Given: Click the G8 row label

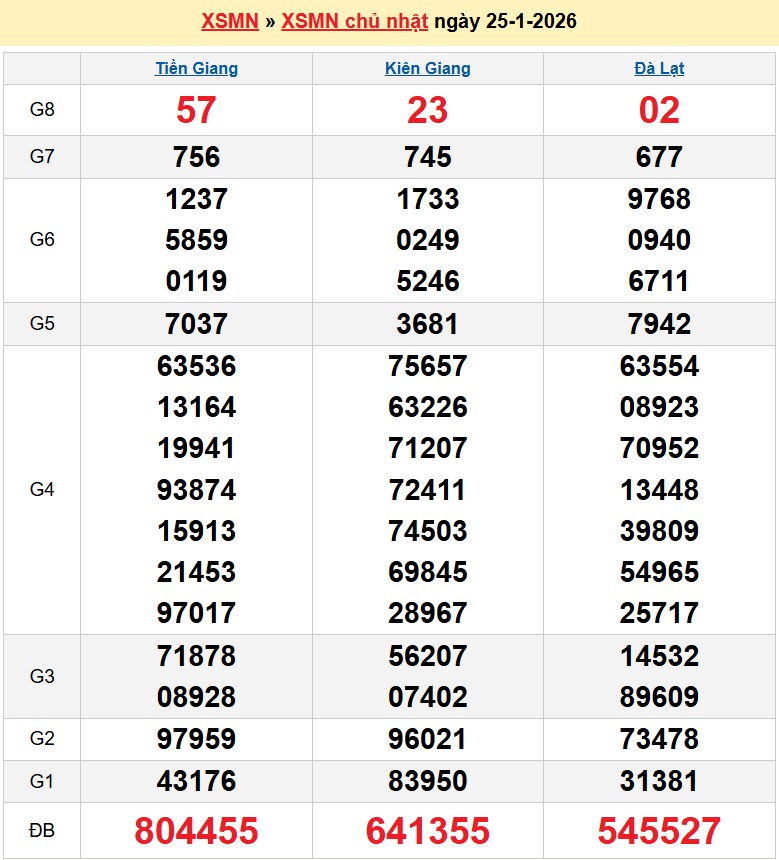Looking at the screenshot, I should [x=42, y=110].
